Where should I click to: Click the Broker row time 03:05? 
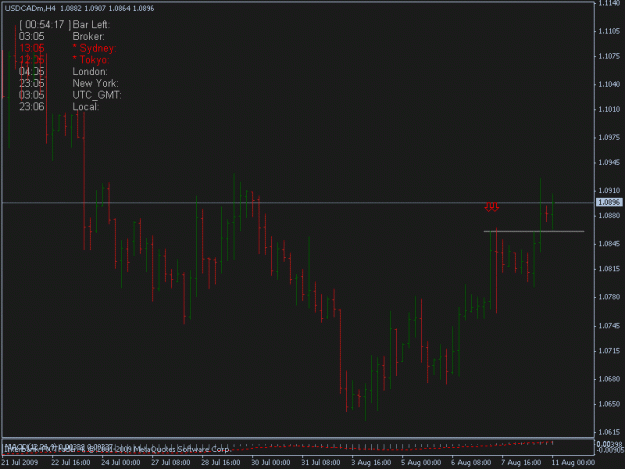tap(31, 37)
